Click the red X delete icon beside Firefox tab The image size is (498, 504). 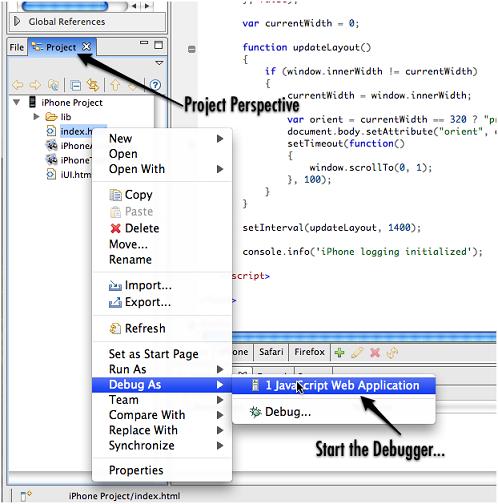[375, 352]
